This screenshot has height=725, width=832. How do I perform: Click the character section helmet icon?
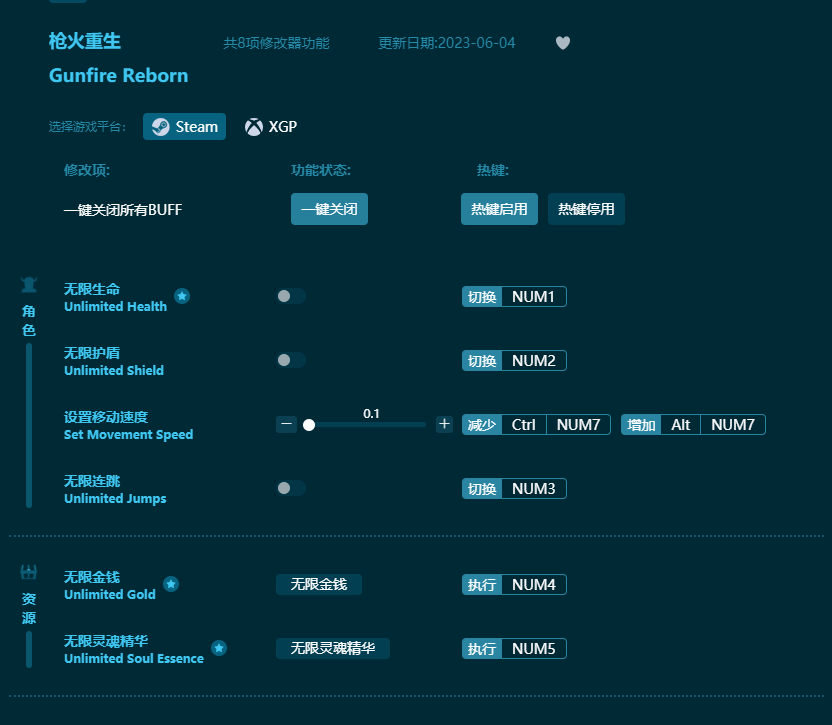point(29,285)
